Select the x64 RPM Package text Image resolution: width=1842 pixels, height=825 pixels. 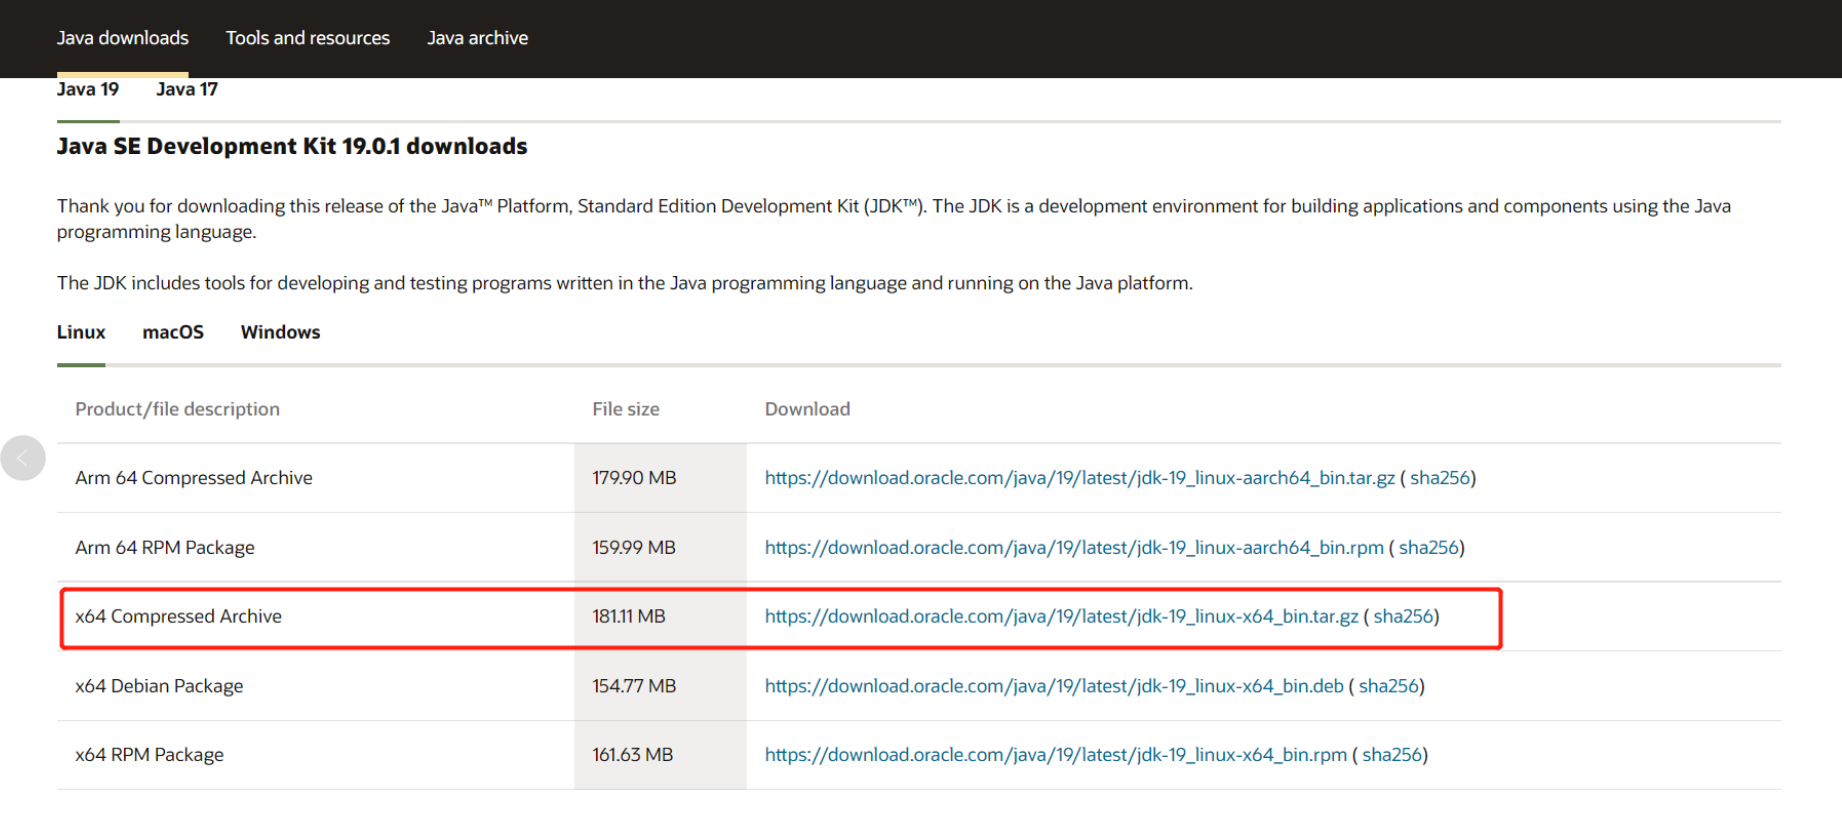point(149,755)
